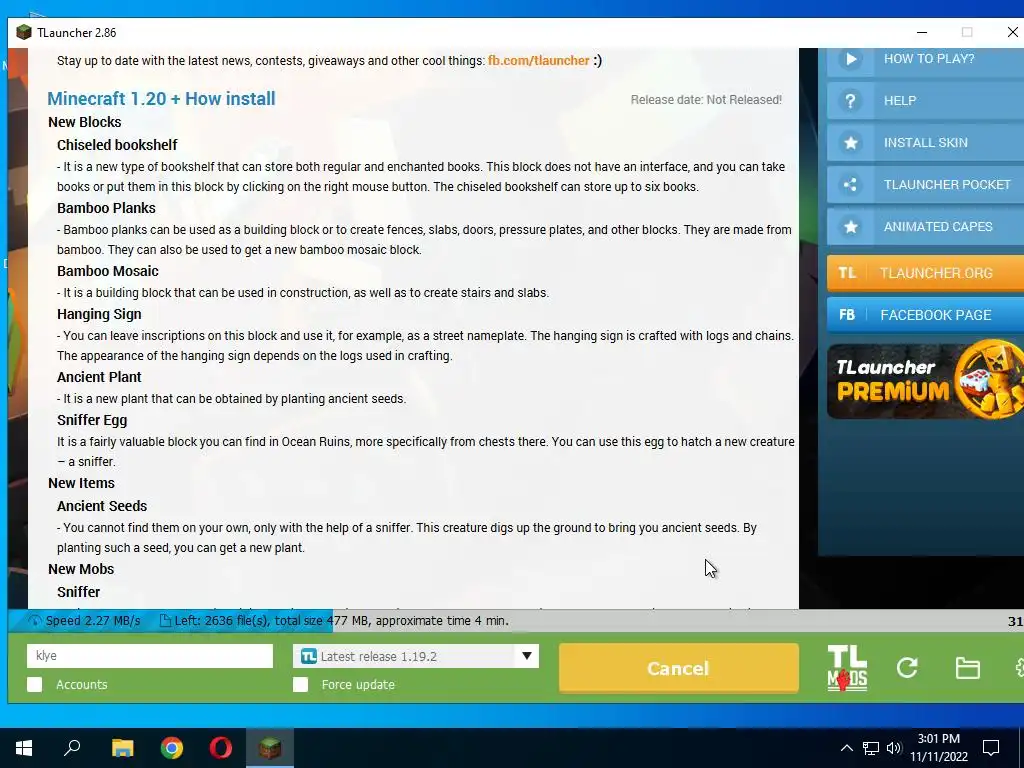Screen dimensions: 1024x768
Task: Click the settings gear icon in the launcher
Action: pyautogui.click(x=1019, y=667)
